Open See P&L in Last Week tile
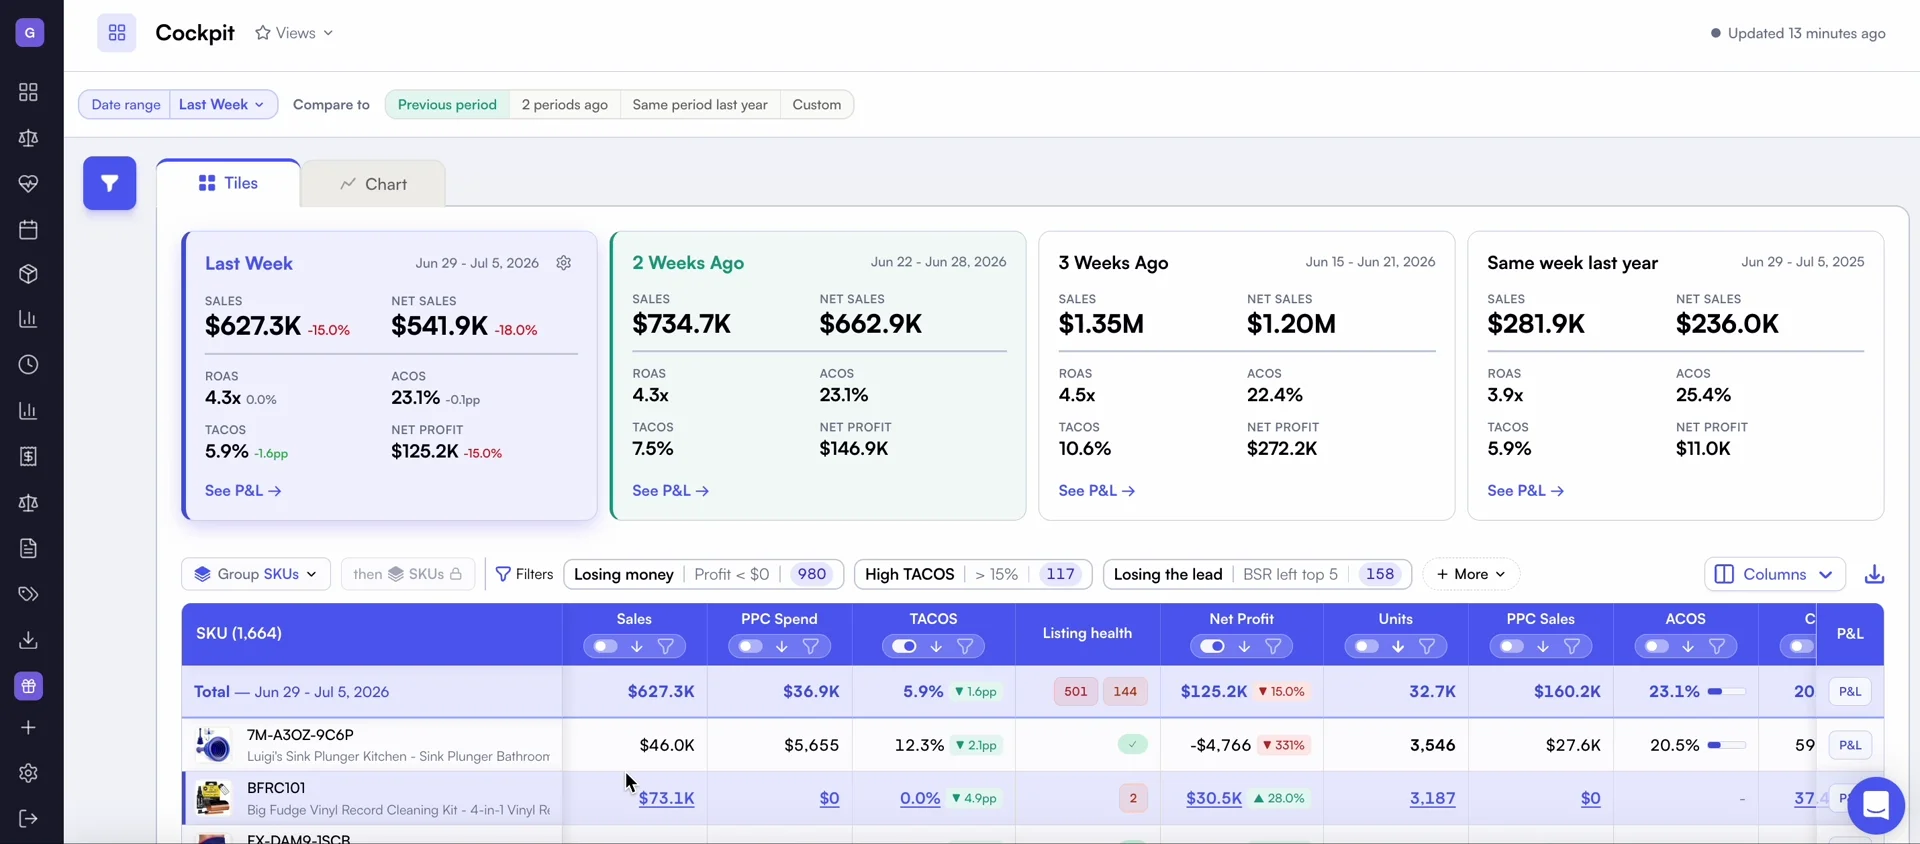 point(243,491)
